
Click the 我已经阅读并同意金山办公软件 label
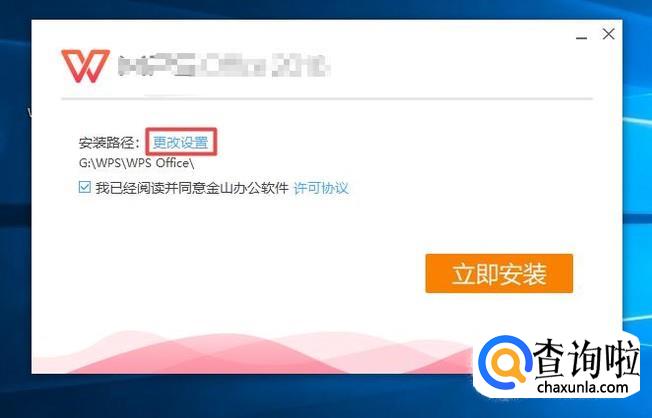(x=192, y=188)
